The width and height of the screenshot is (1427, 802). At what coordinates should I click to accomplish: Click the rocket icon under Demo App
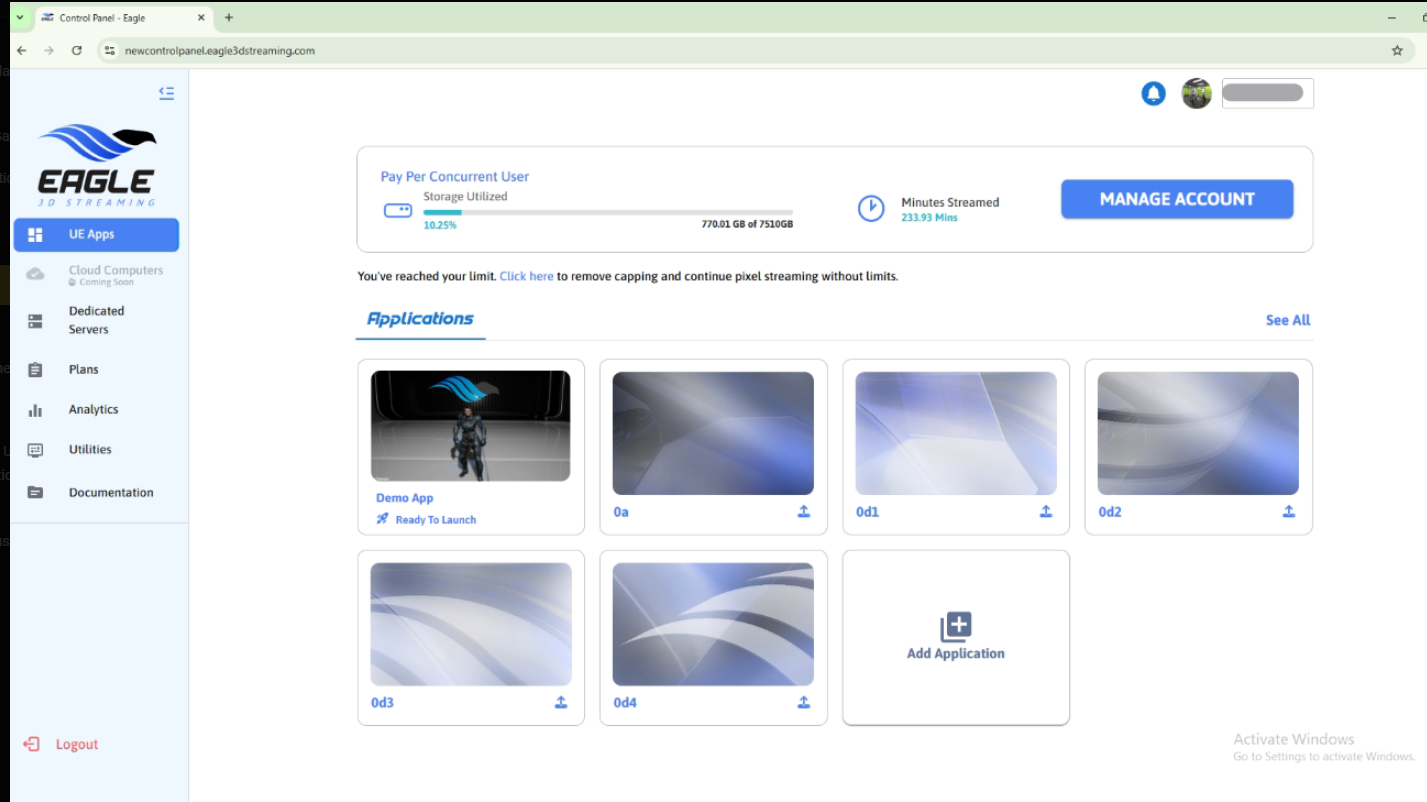pos(382,519)
